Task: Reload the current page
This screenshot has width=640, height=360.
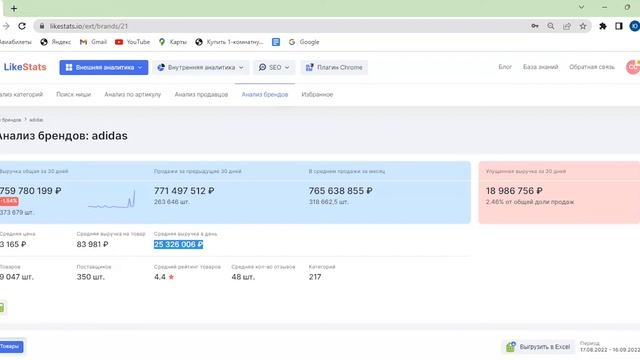Action: [22, 26]
